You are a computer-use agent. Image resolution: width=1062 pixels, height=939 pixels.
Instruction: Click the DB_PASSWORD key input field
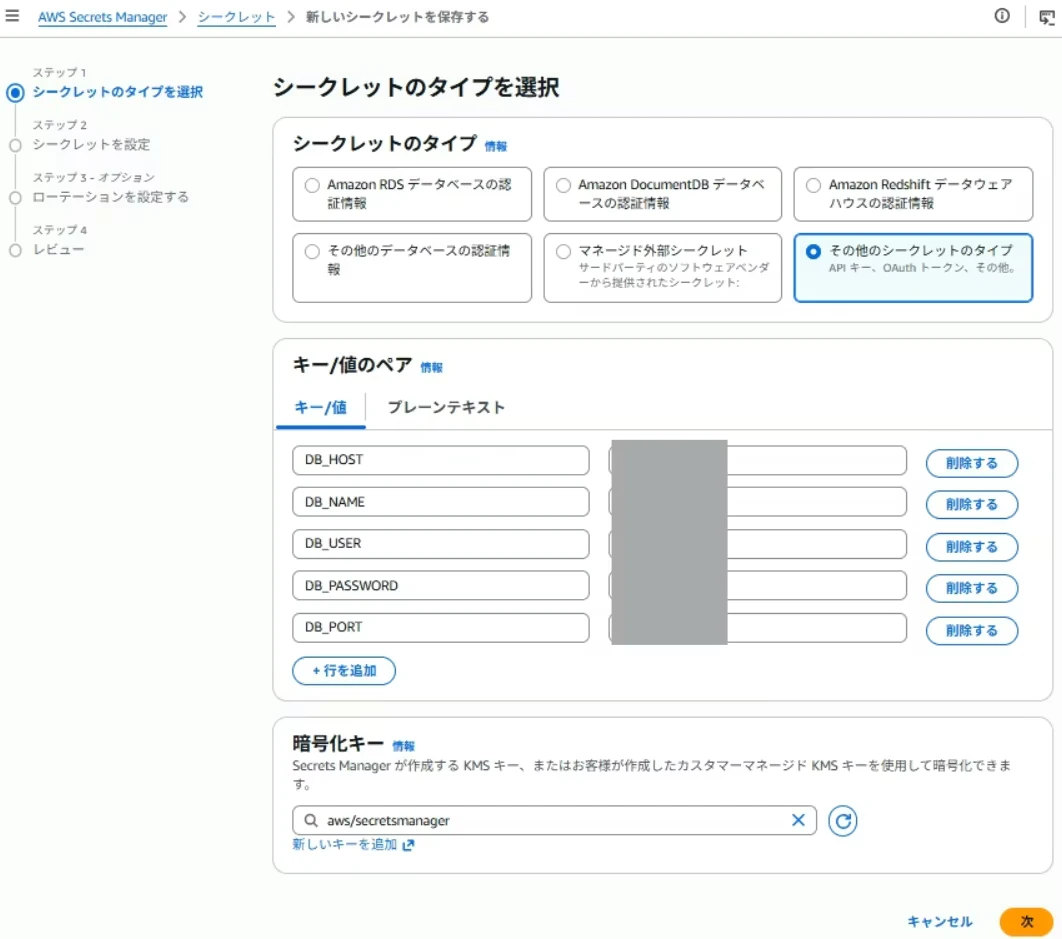[441, 585]
